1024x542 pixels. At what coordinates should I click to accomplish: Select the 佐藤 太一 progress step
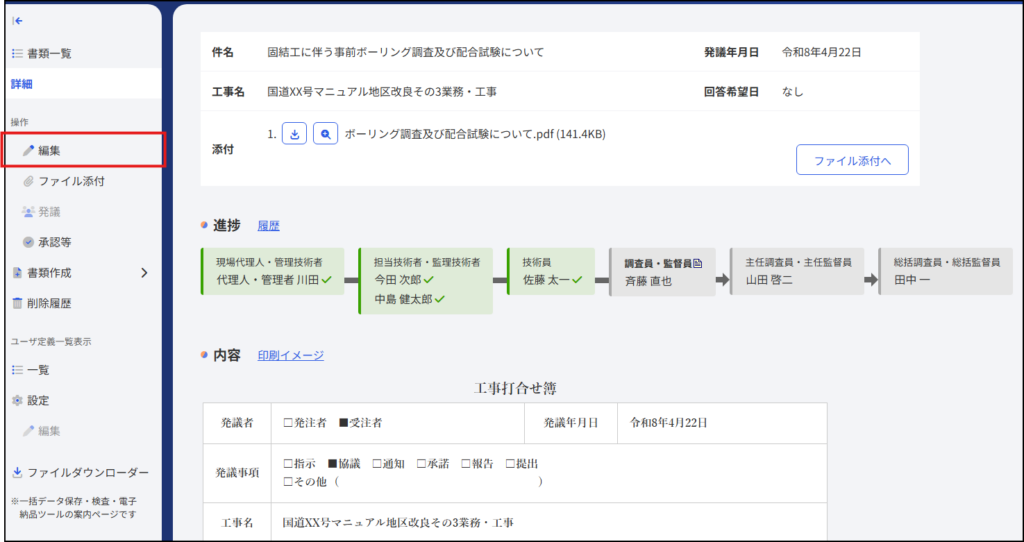tap(551, 272)
